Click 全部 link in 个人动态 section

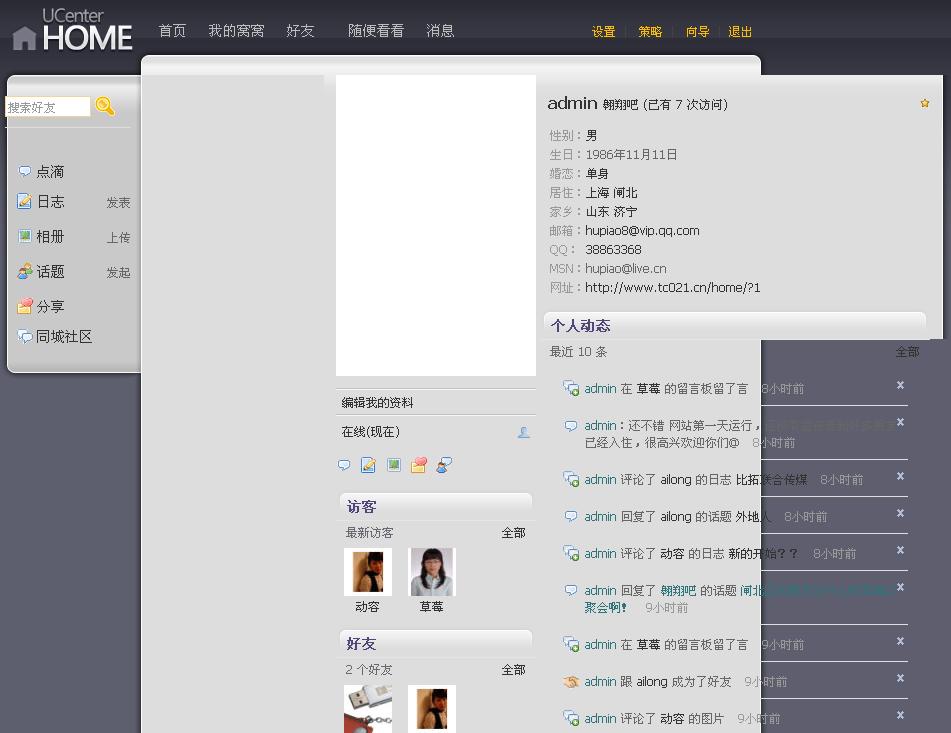(907, 352)
